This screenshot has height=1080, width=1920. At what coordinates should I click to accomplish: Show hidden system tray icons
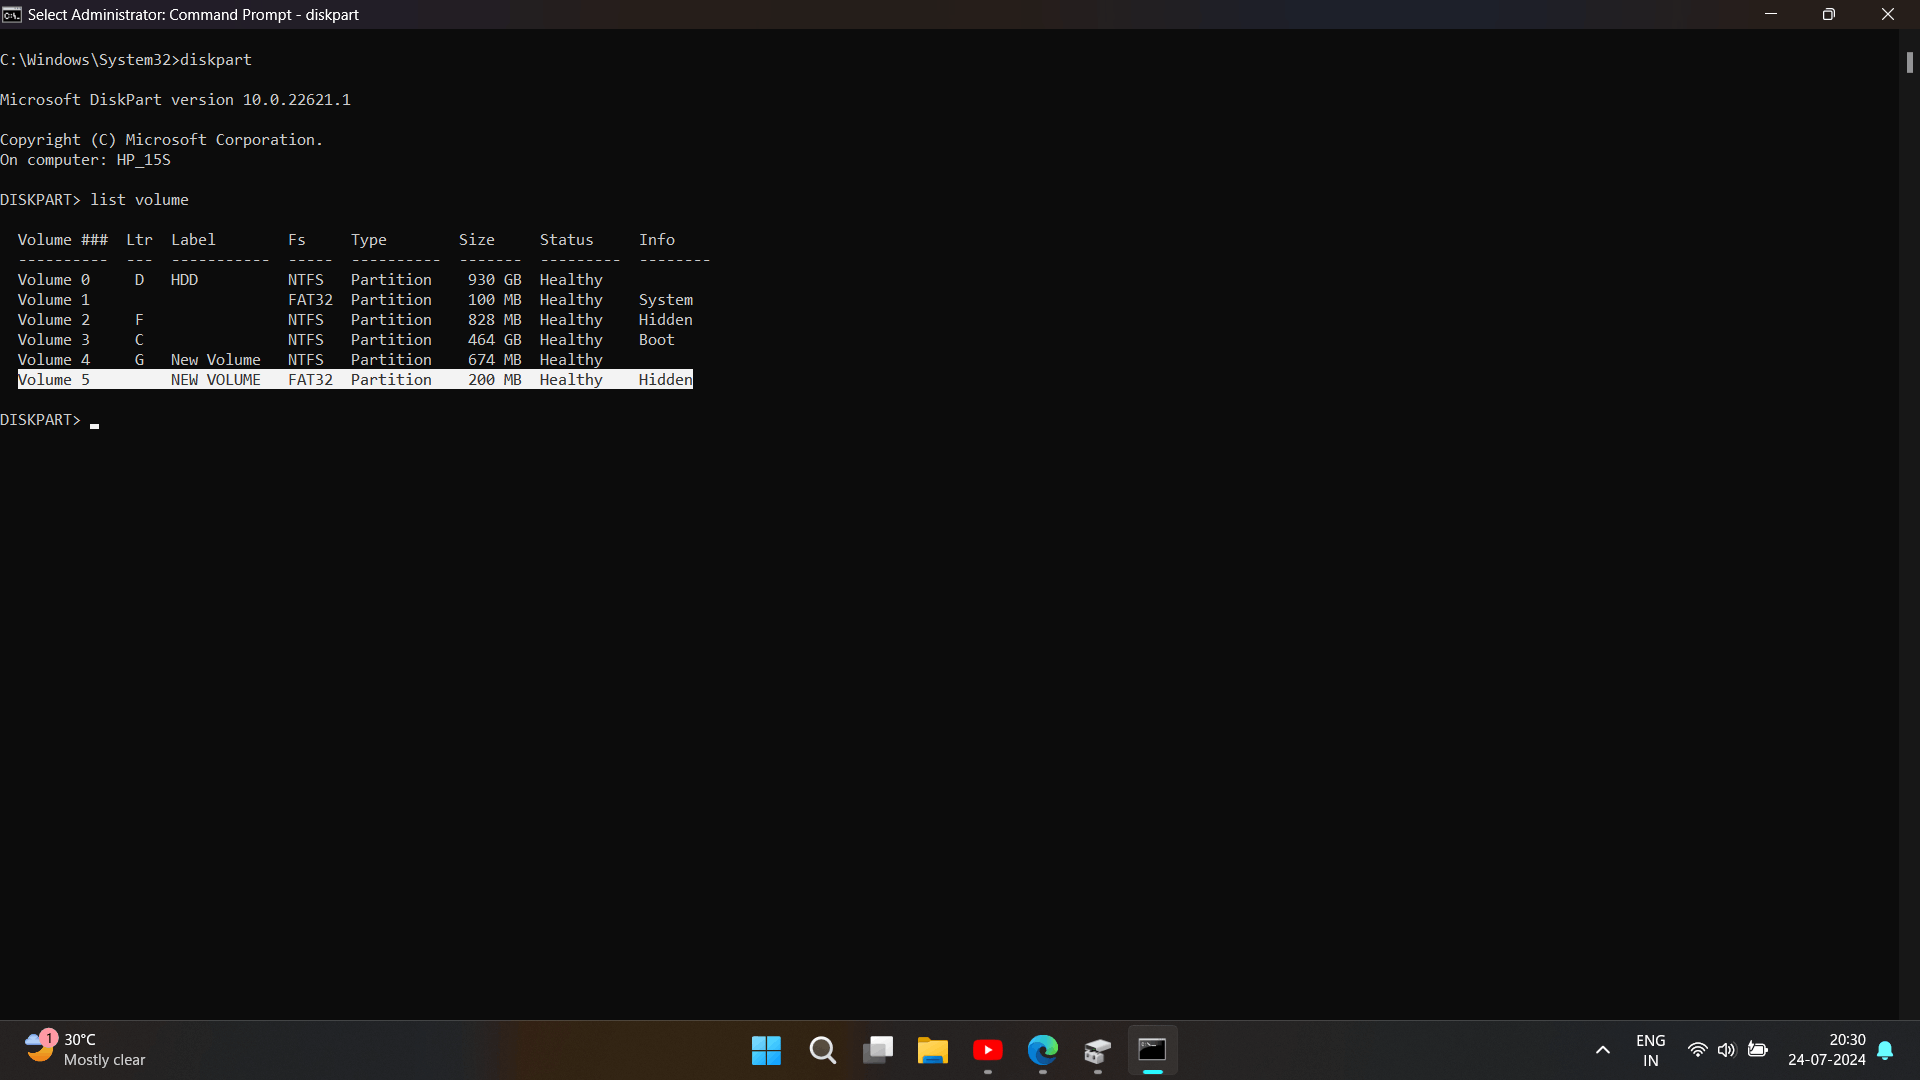click(x=1603, y=1050)
